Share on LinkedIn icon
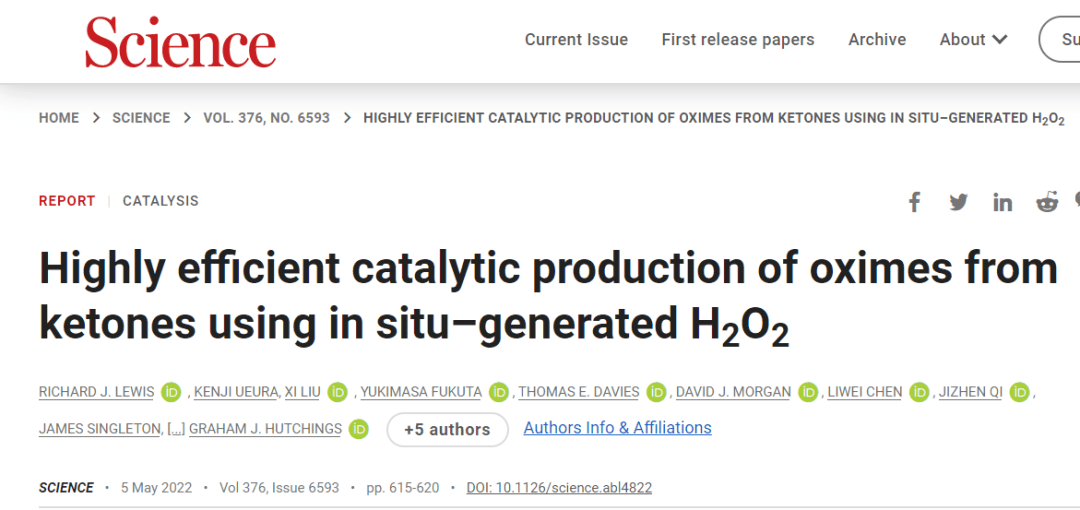This screenshot has height=510, width=1080. (x=1002, y=203)
